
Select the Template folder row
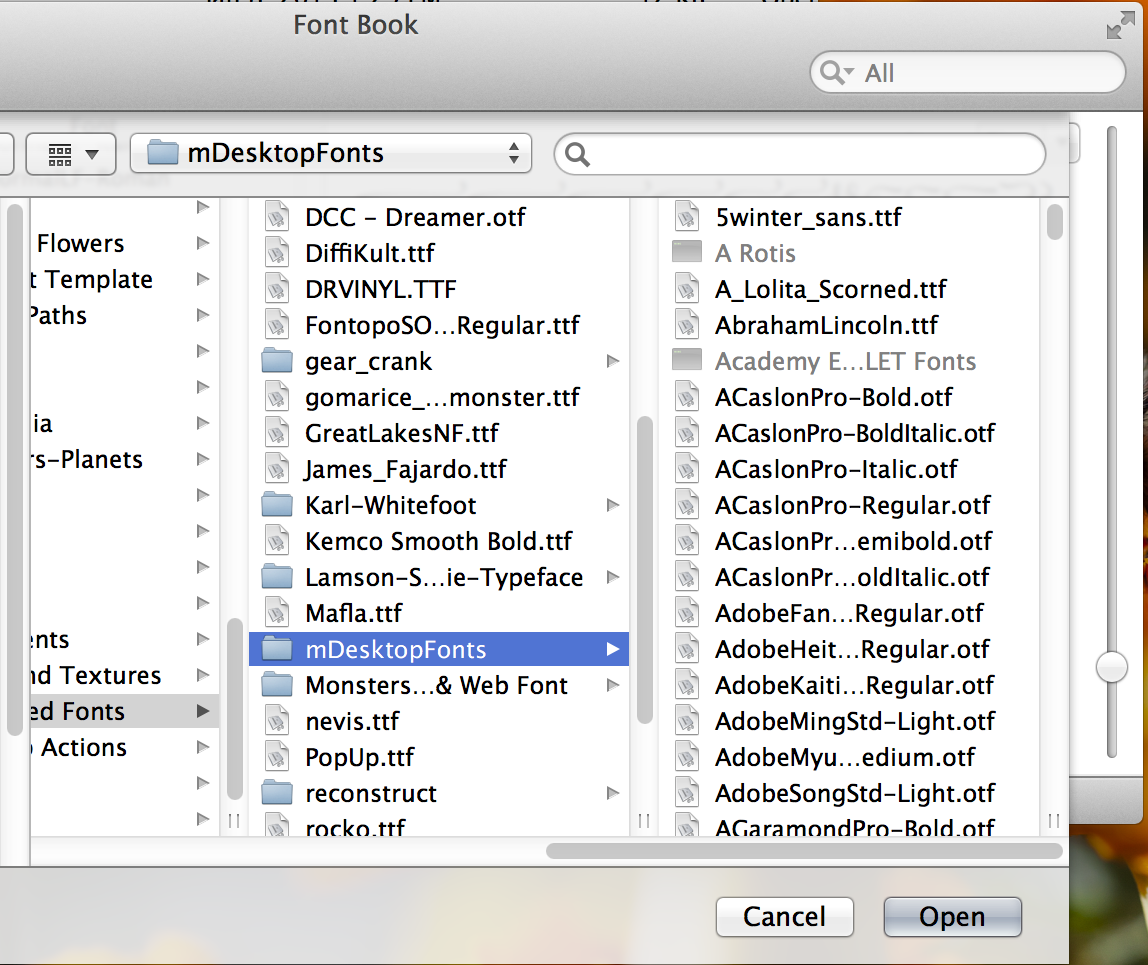point(124,279)
